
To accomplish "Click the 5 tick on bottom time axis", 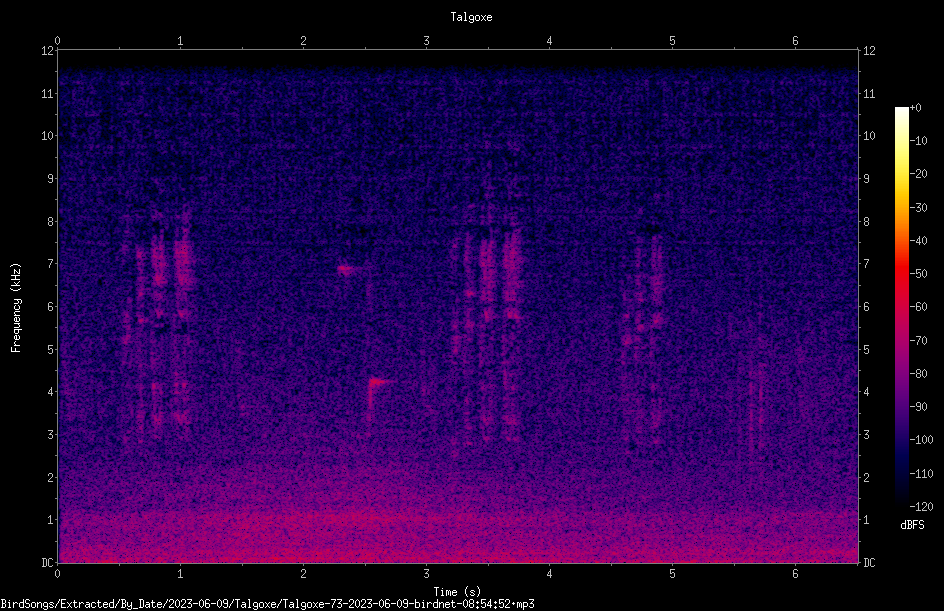I will pos(672,574).
